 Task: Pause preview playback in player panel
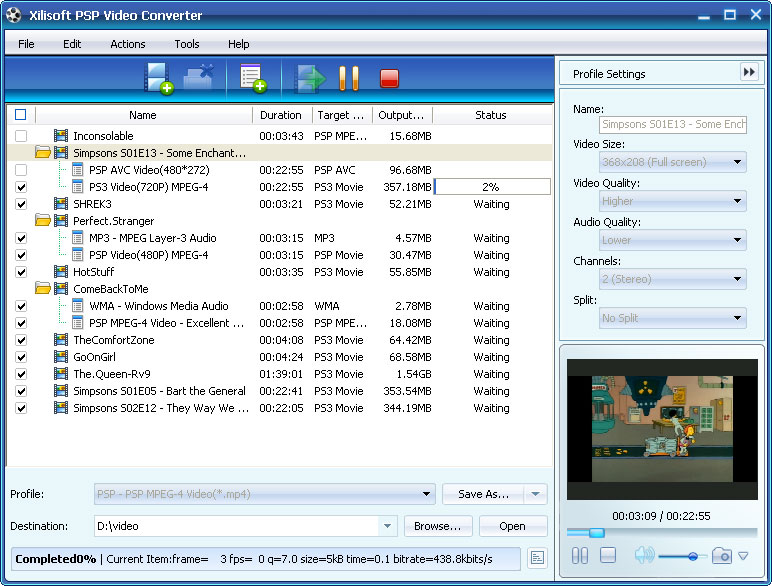(580, 556)
